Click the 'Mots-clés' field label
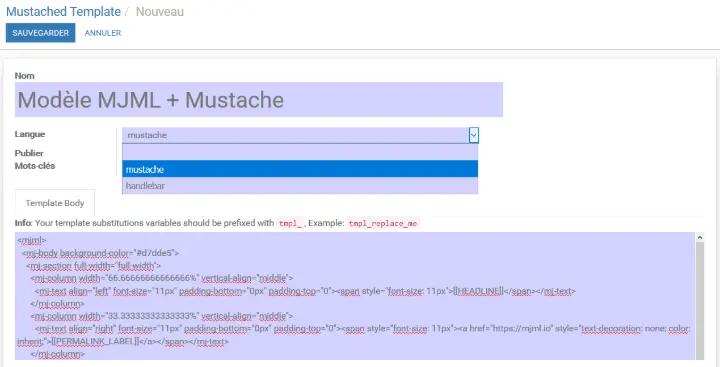720x367 pixels. [x=35, y=166]
